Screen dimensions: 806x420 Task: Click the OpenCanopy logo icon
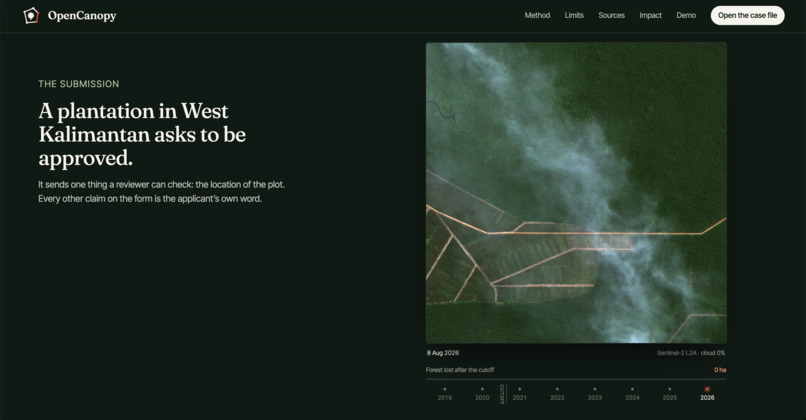point(31,15)
